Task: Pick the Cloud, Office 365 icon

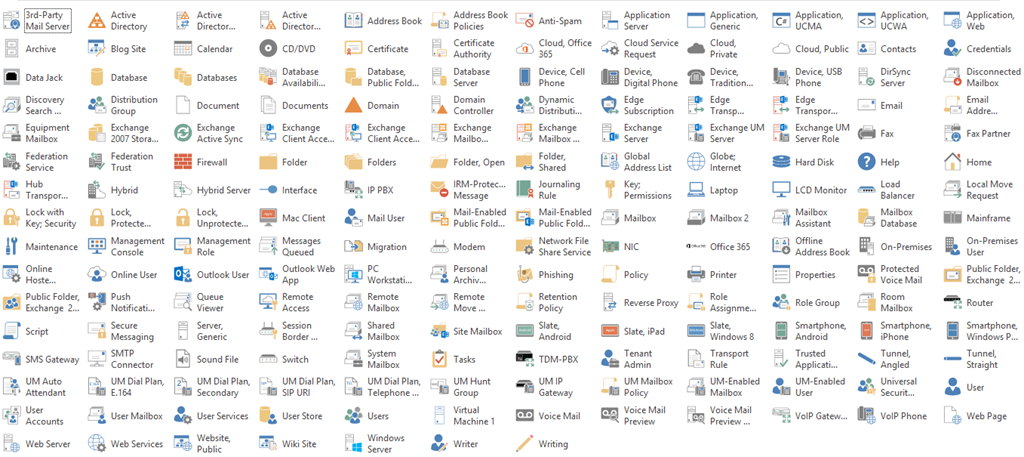Action: click(525, 49)
